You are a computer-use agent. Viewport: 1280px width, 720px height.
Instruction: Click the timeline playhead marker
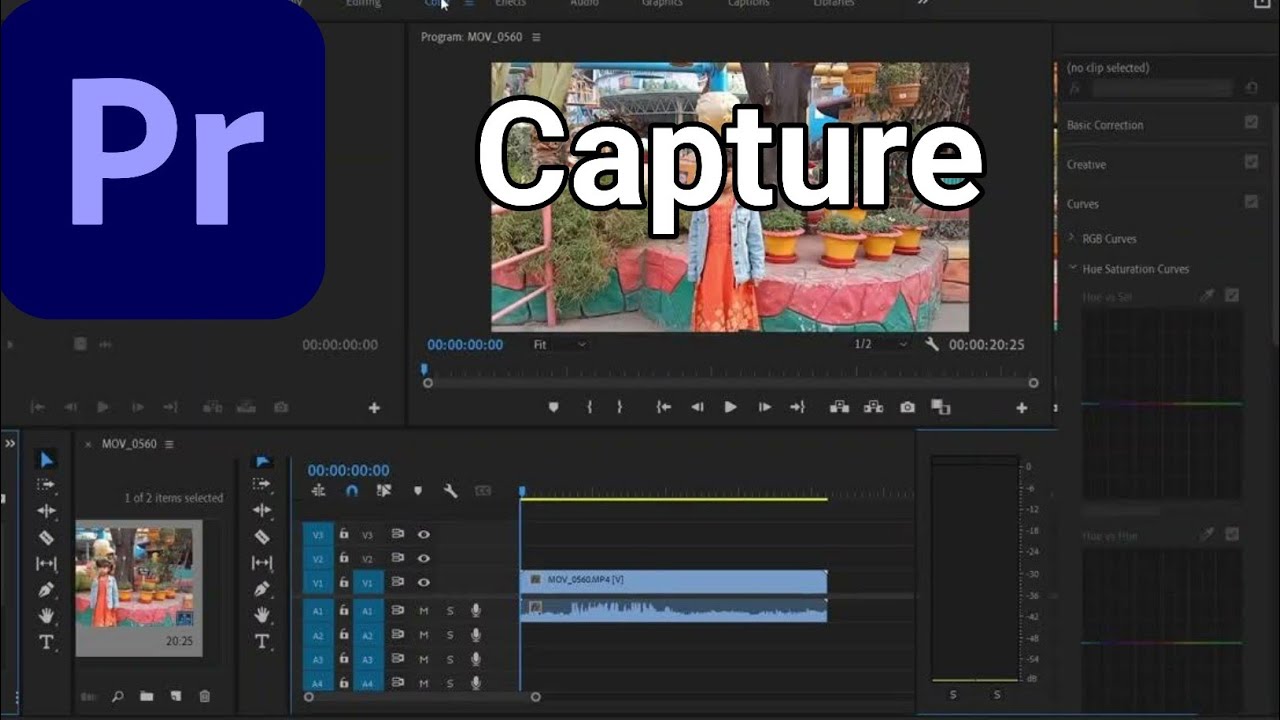[521, 491]
